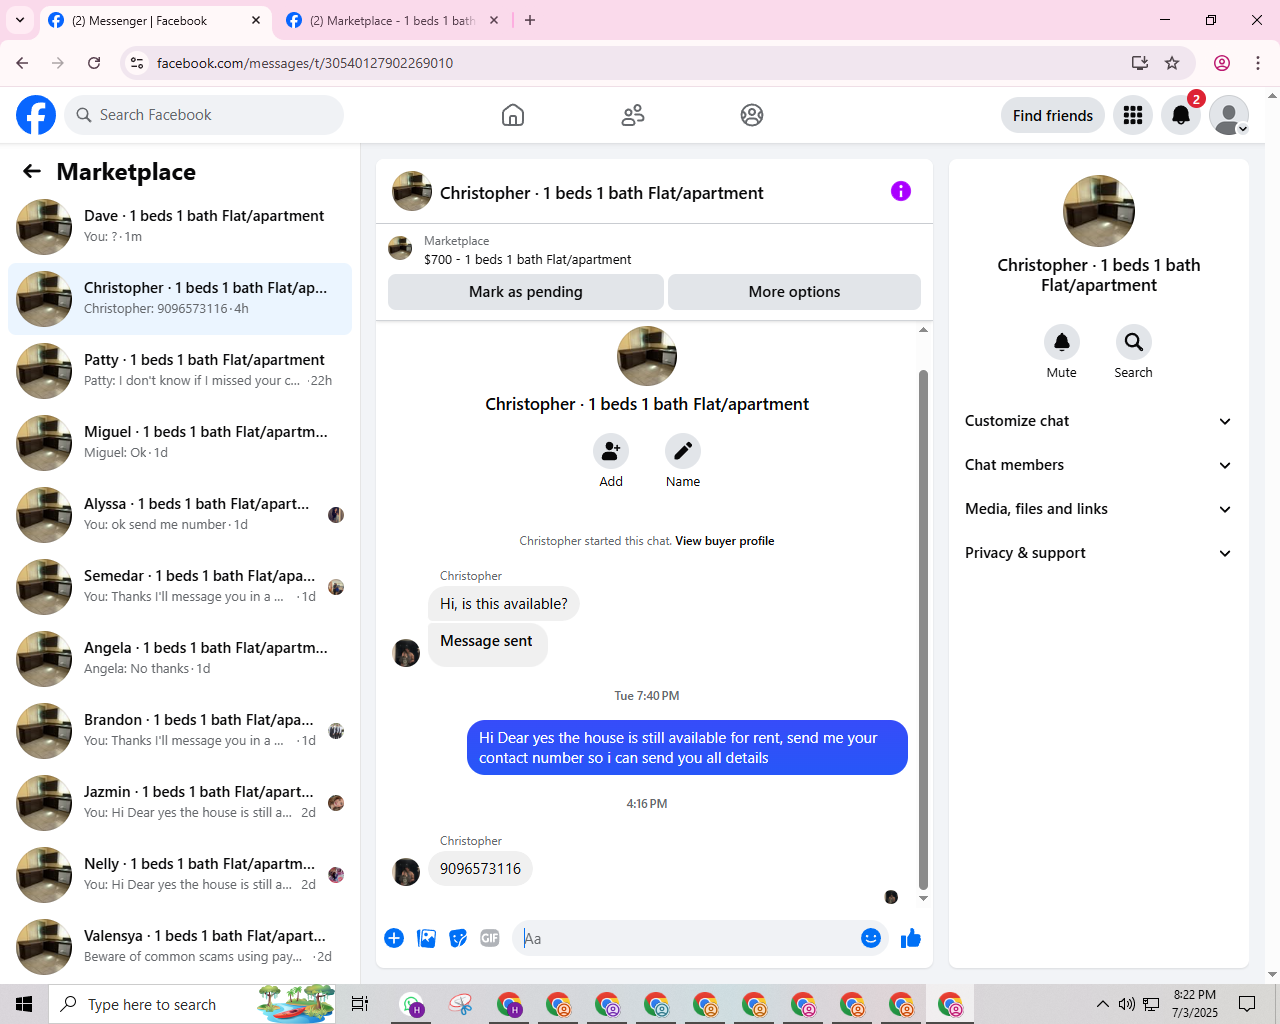Go back using the Marketplace arrow
Viewport: 1280px width, 1024px height.
pos(32,171)
